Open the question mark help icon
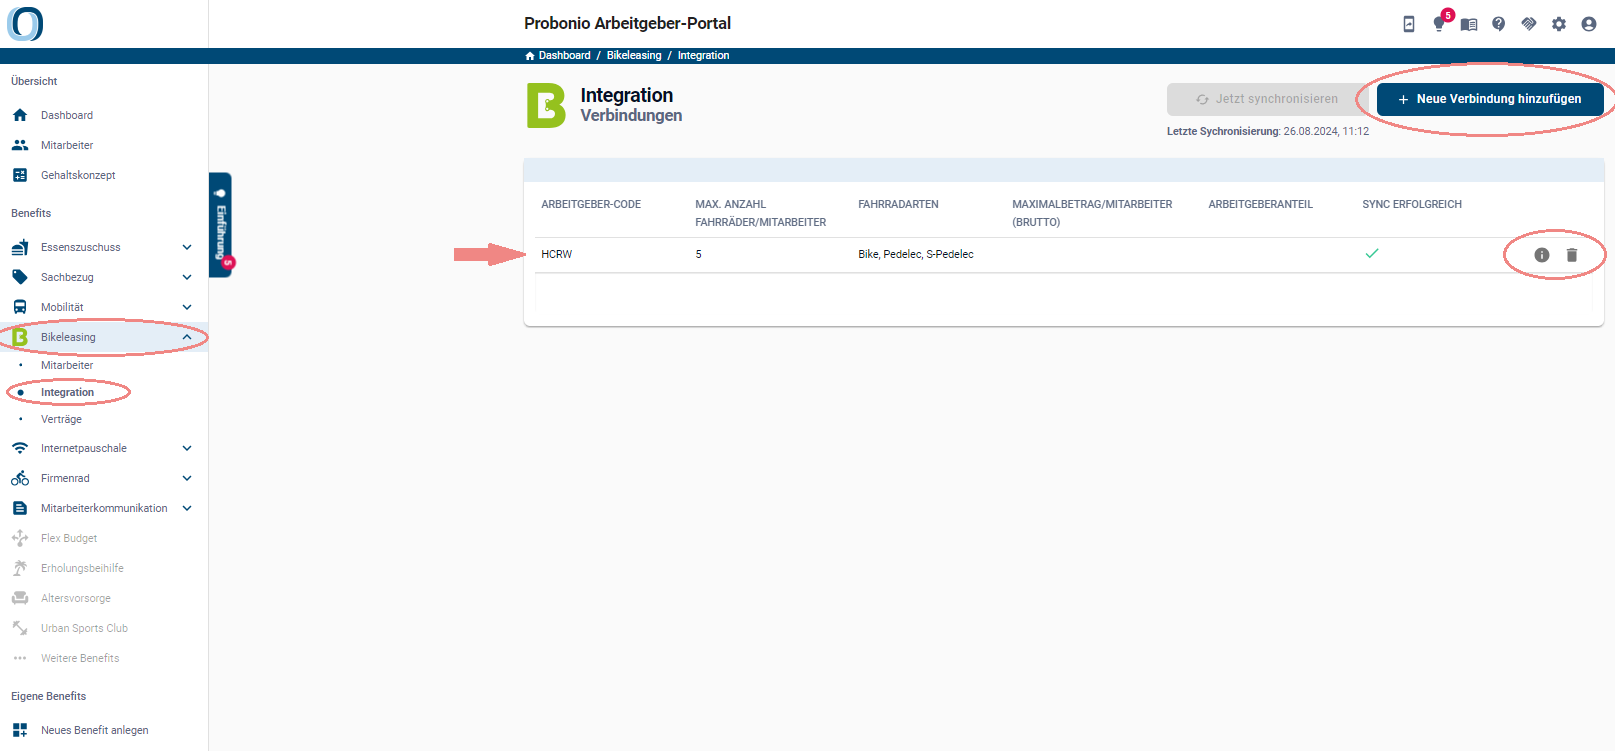 (x=1499, y=24)
